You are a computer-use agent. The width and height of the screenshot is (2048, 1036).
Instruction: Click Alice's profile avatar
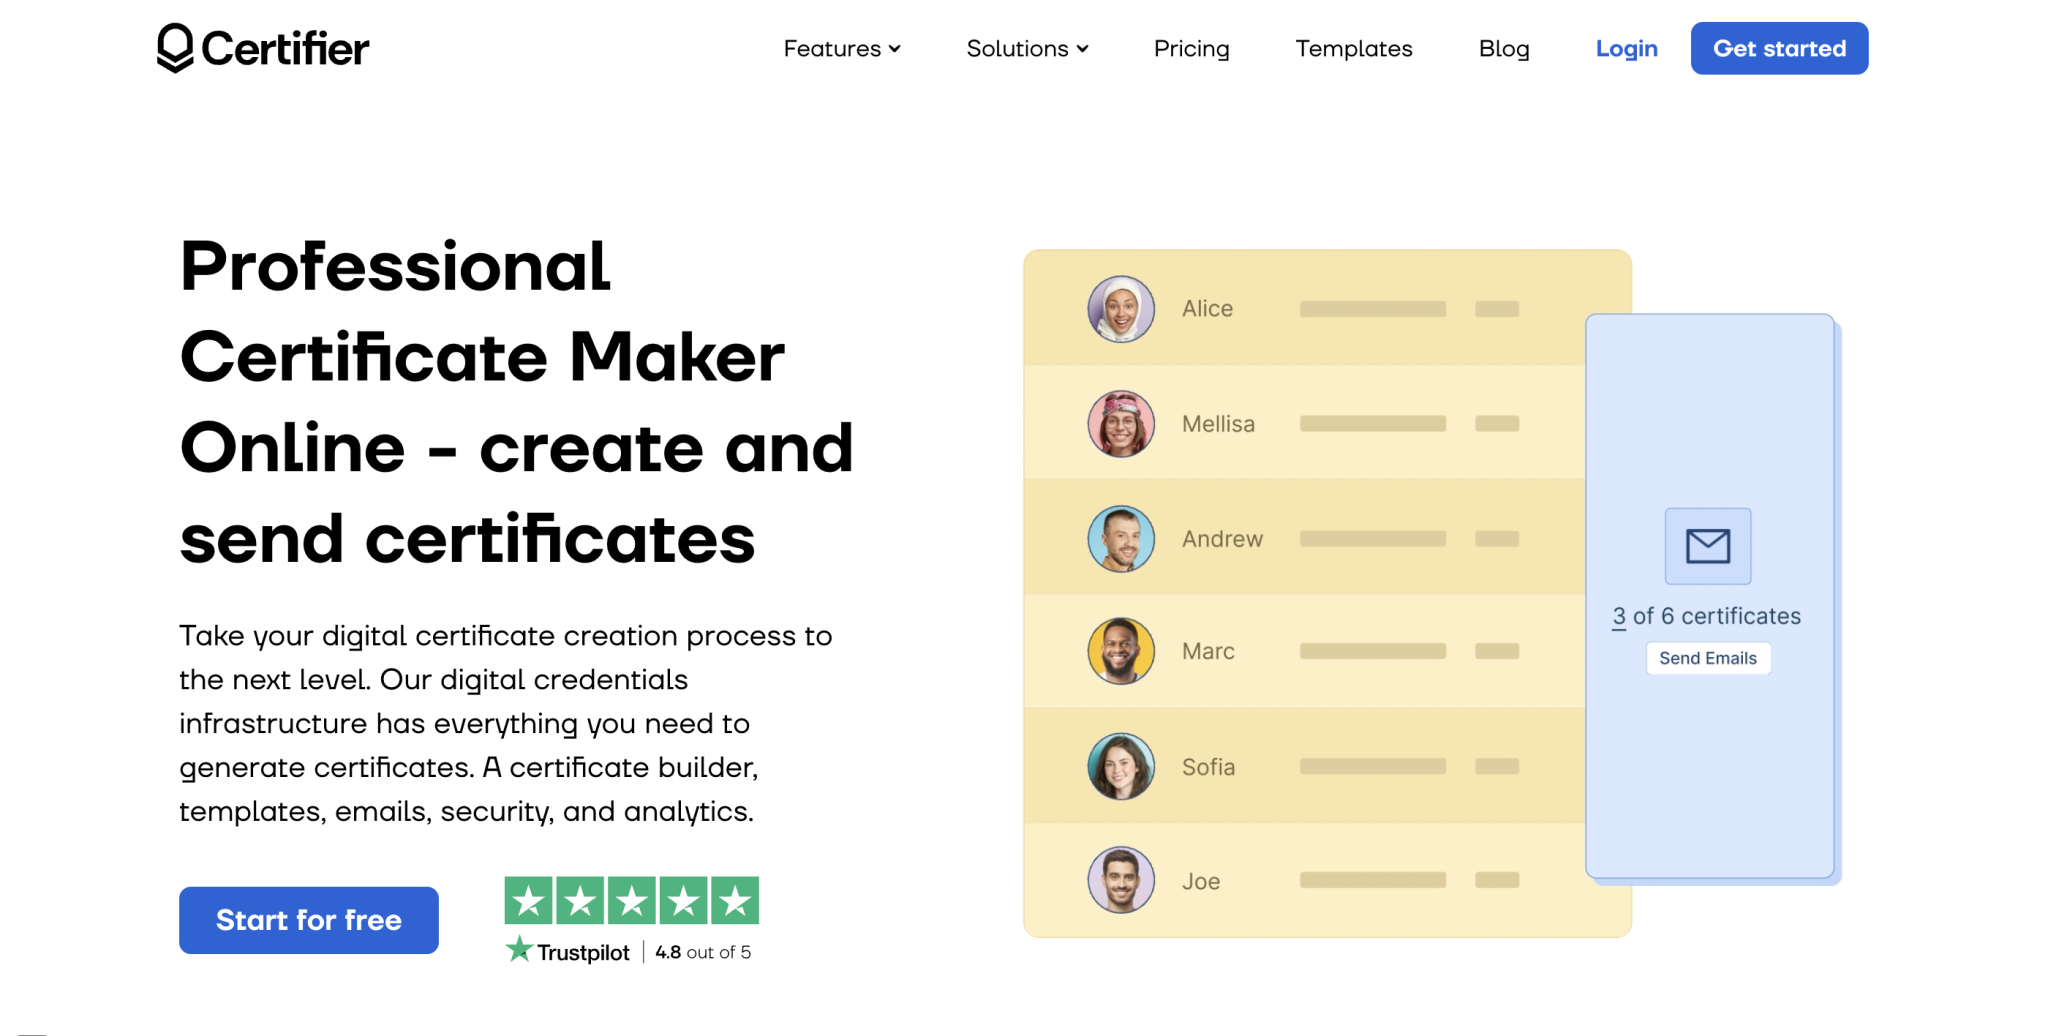1121,308
